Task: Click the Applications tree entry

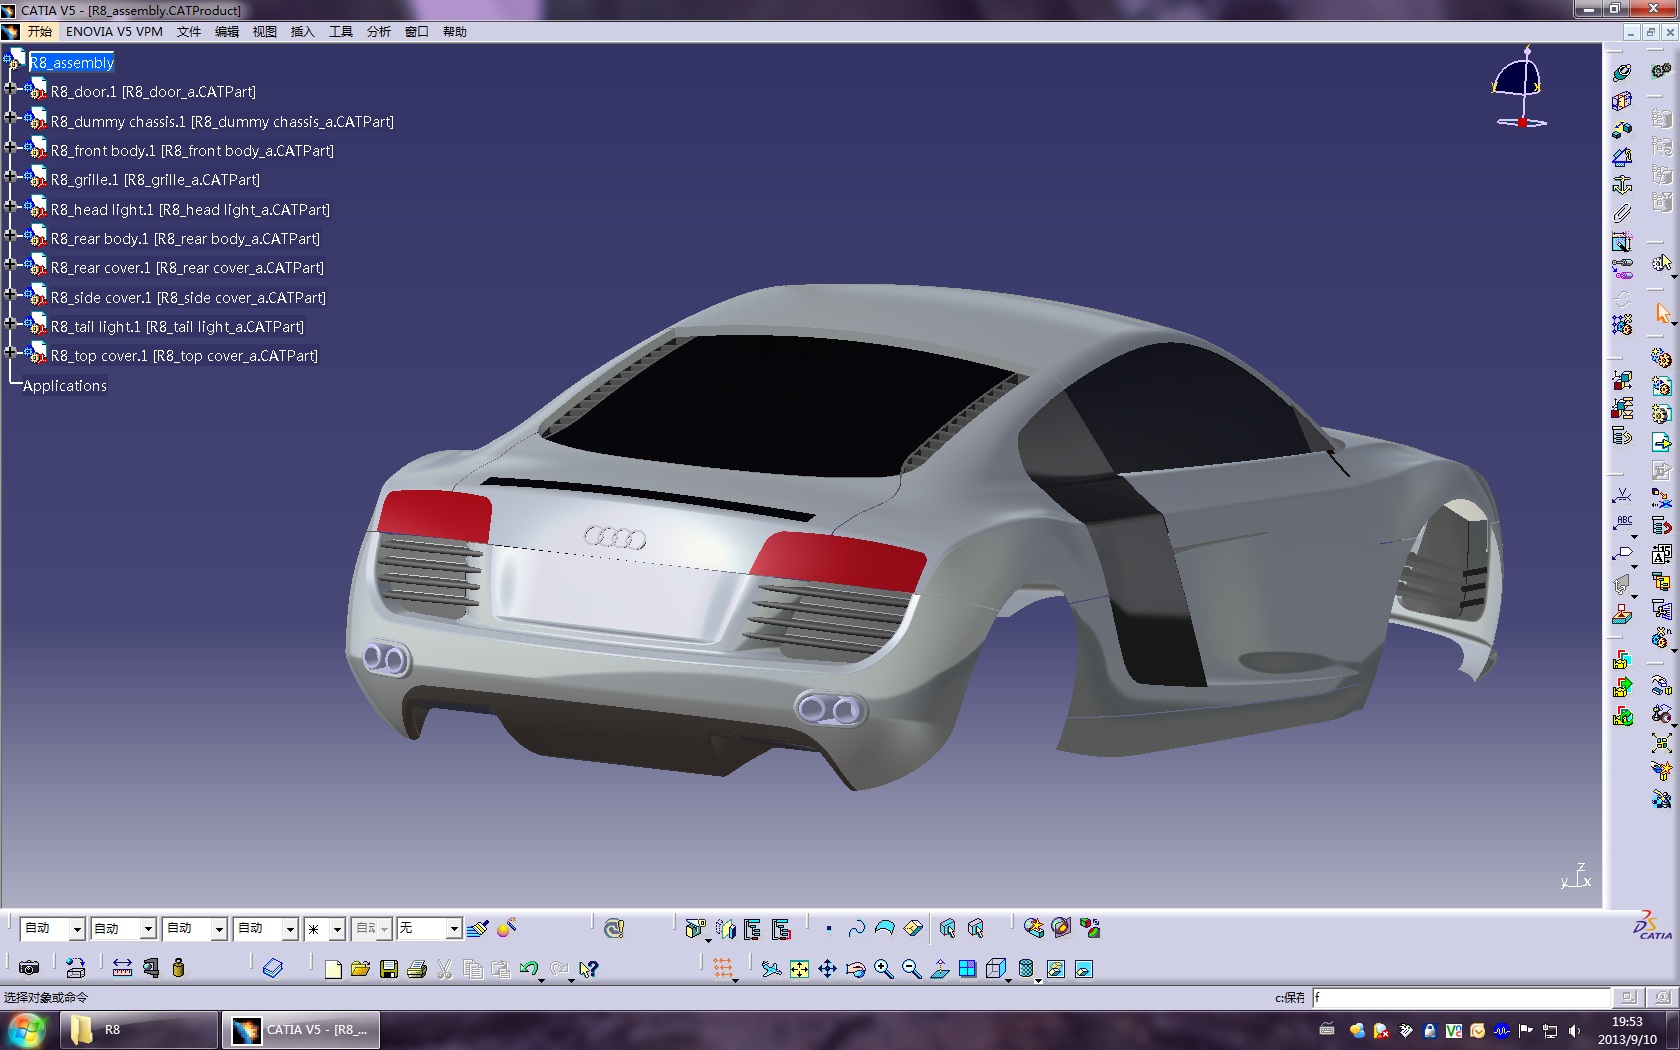Action: point(65,386)
